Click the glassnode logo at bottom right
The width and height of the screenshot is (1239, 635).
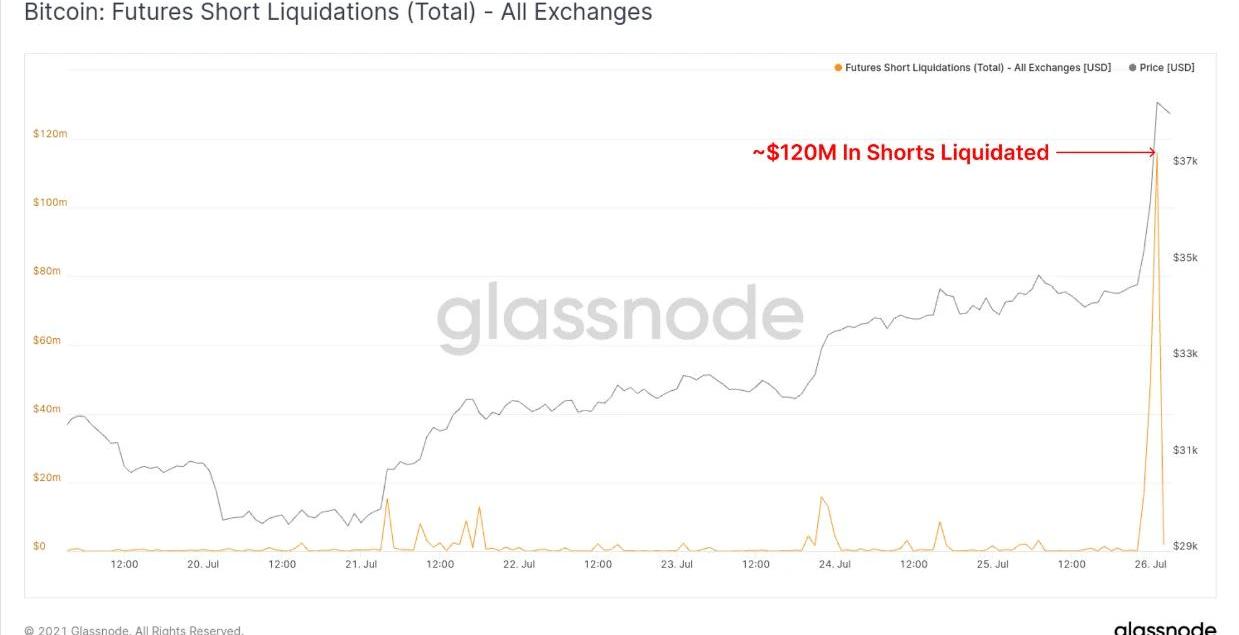pyautogui.click(x=1164, y=628)
